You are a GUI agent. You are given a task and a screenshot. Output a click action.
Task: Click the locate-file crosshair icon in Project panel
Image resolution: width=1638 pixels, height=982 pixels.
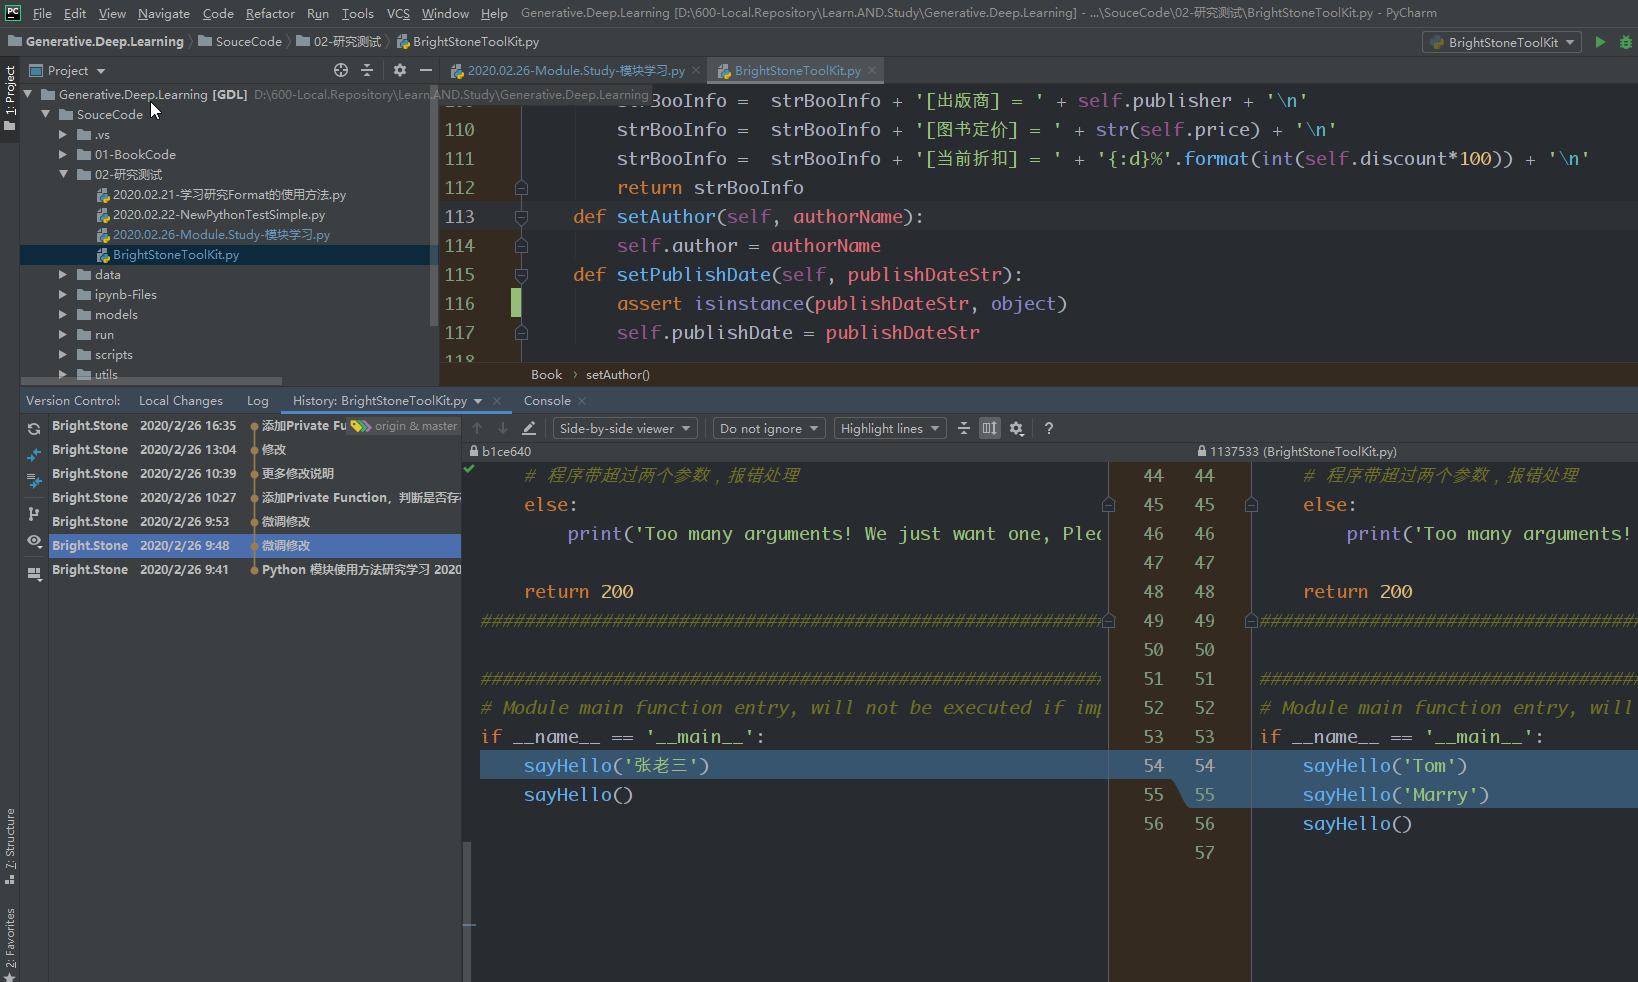click(341, 70)
